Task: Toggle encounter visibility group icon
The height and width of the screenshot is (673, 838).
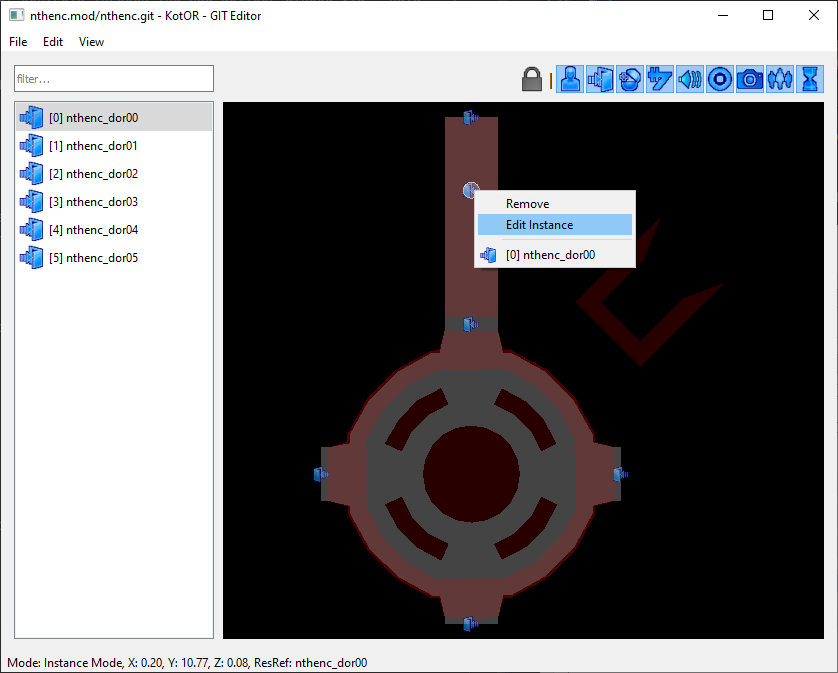Action: (780, 79)
